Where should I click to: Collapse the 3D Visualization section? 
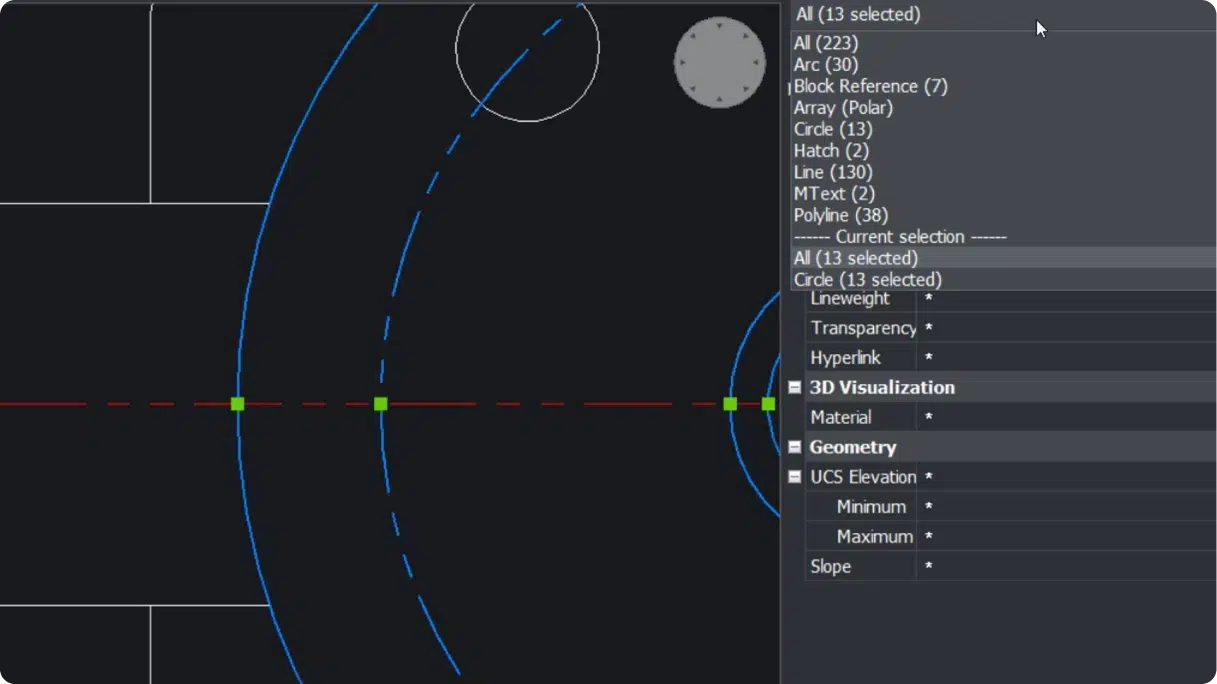point(795,387)
